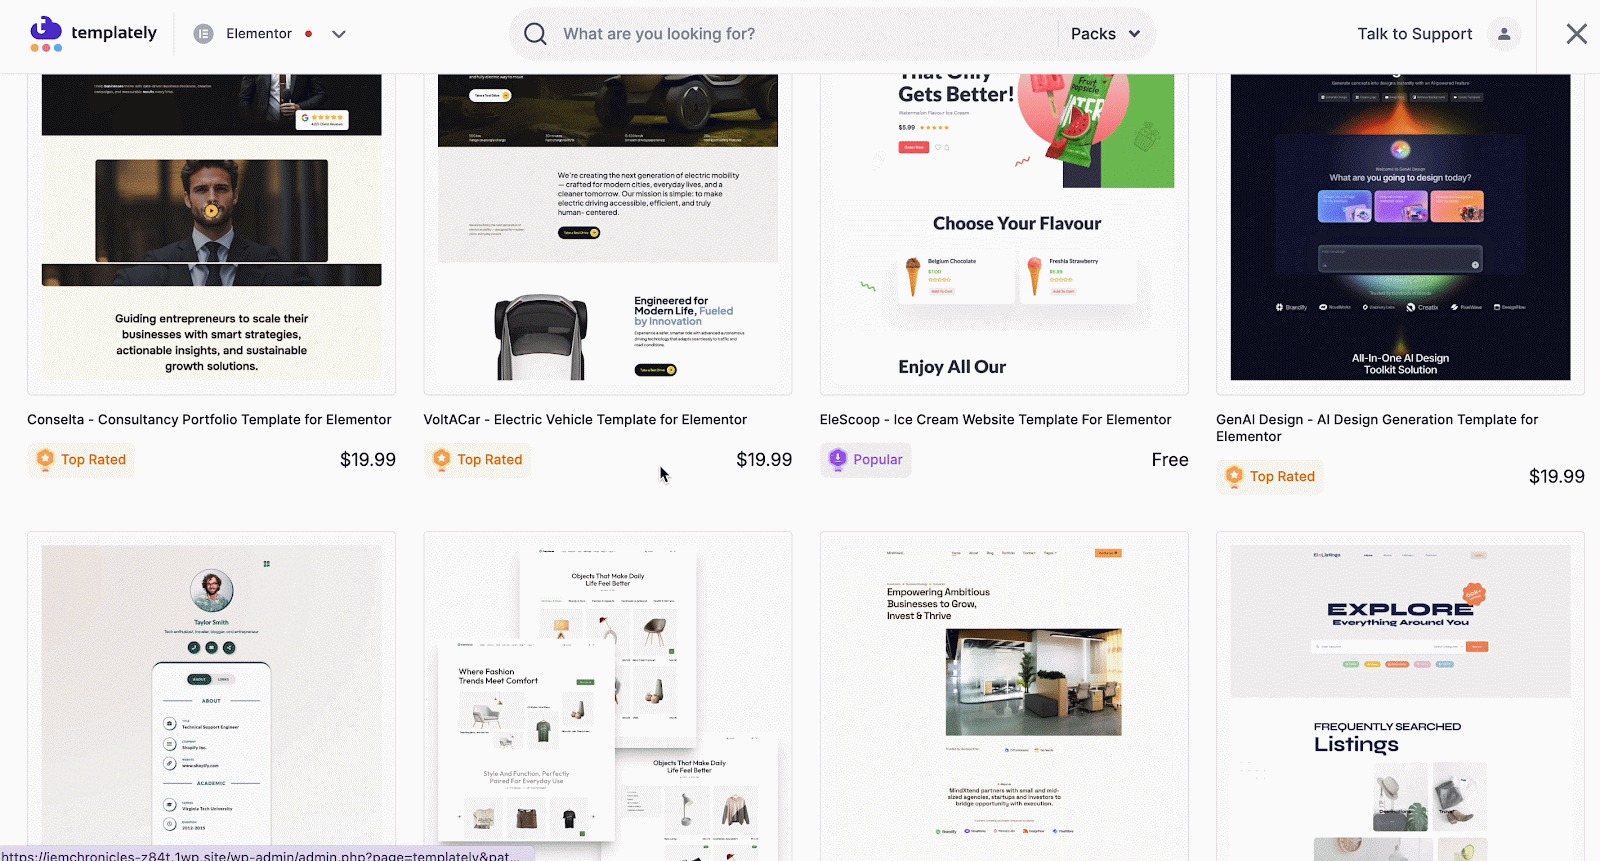Click Top Rated medal icon on GenAI Design card
Viewport: 1600px width, 861px height.
(1234, 477)
